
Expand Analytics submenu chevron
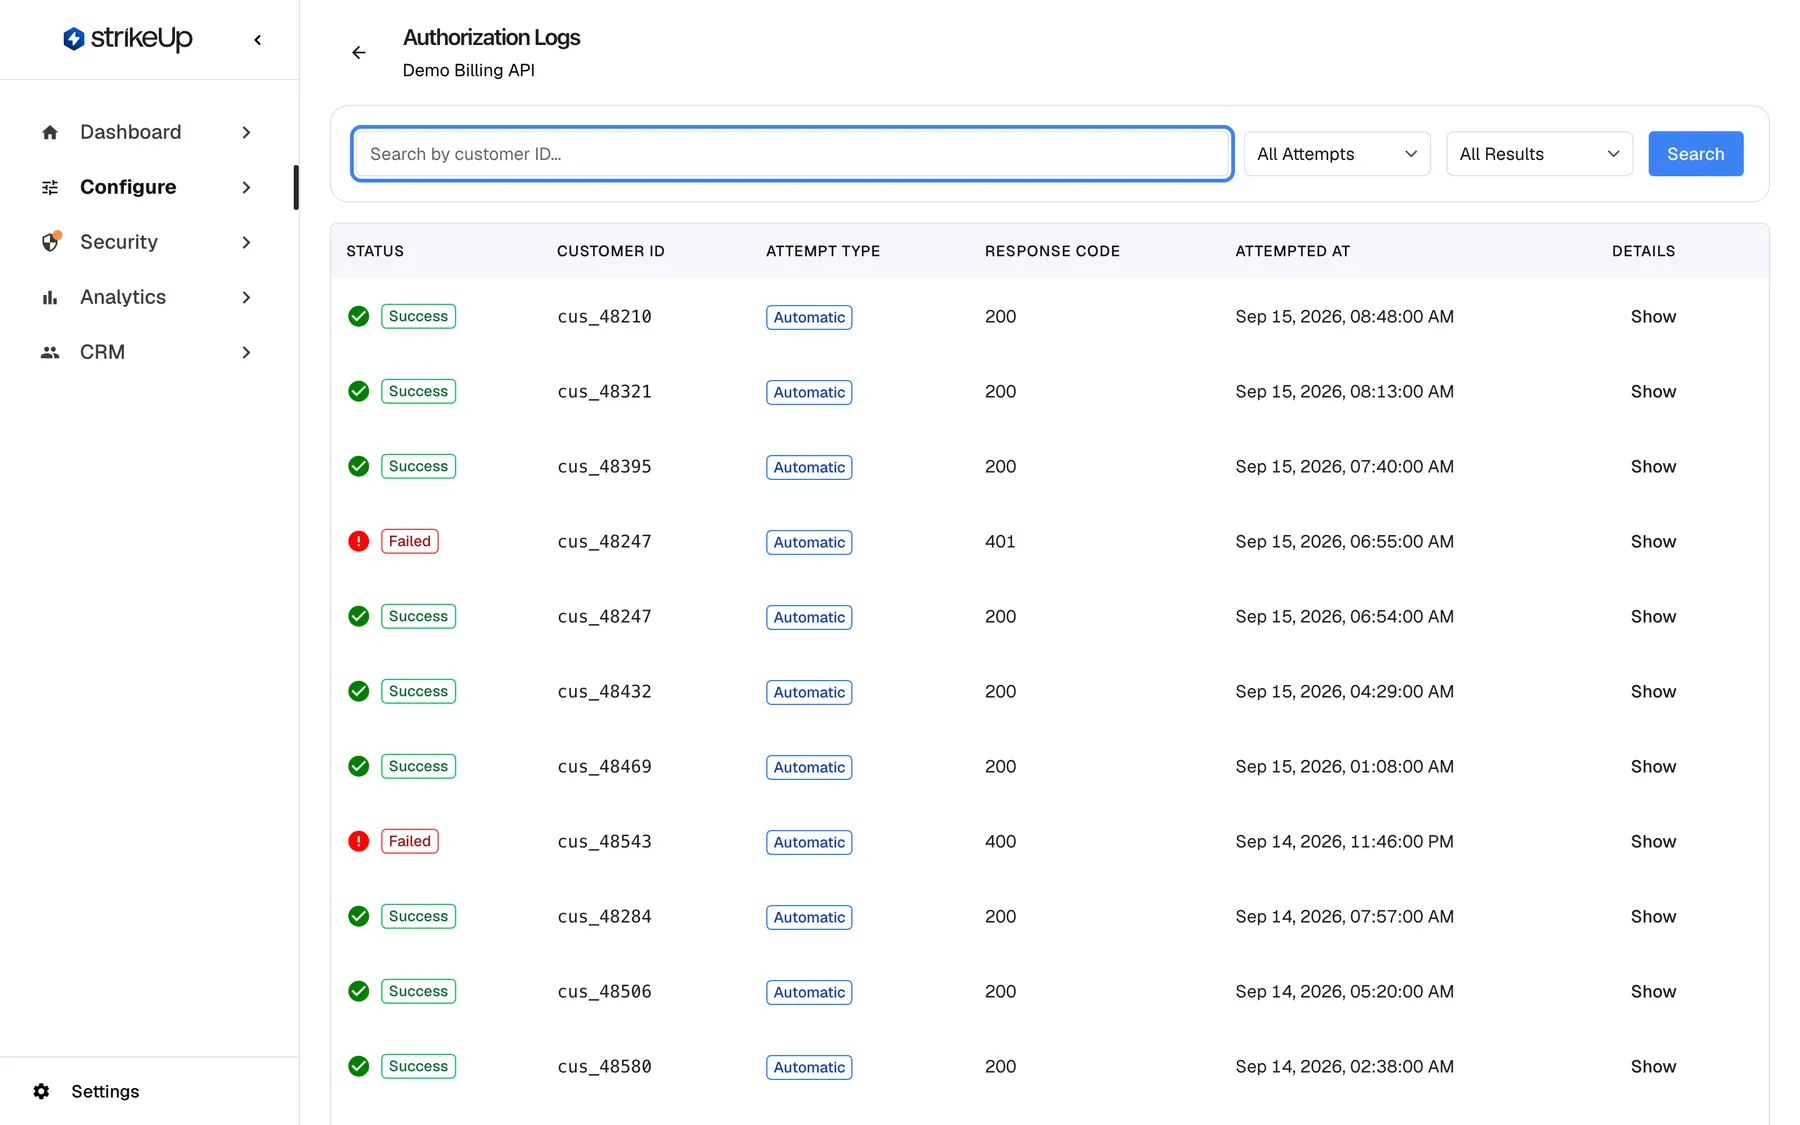(246, 297)
